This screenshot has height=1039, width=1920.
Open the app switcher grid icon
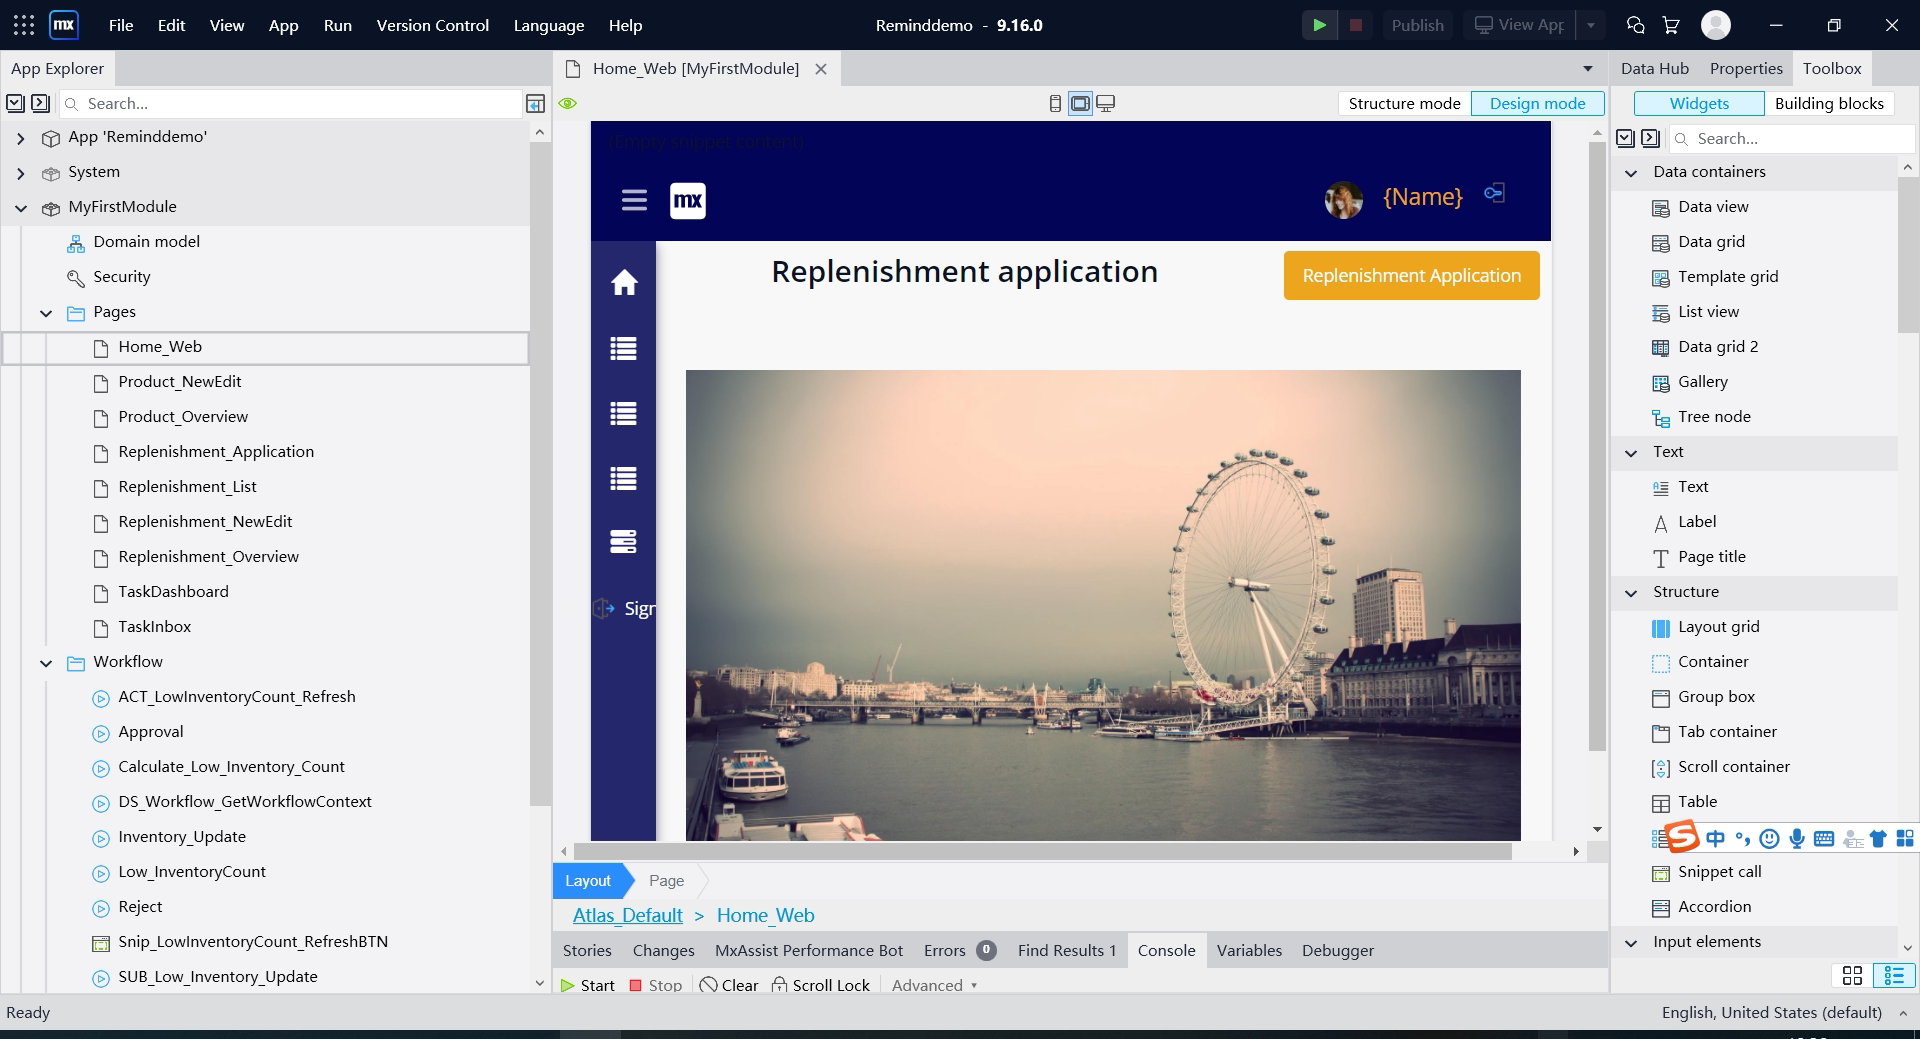click(24, 25)
